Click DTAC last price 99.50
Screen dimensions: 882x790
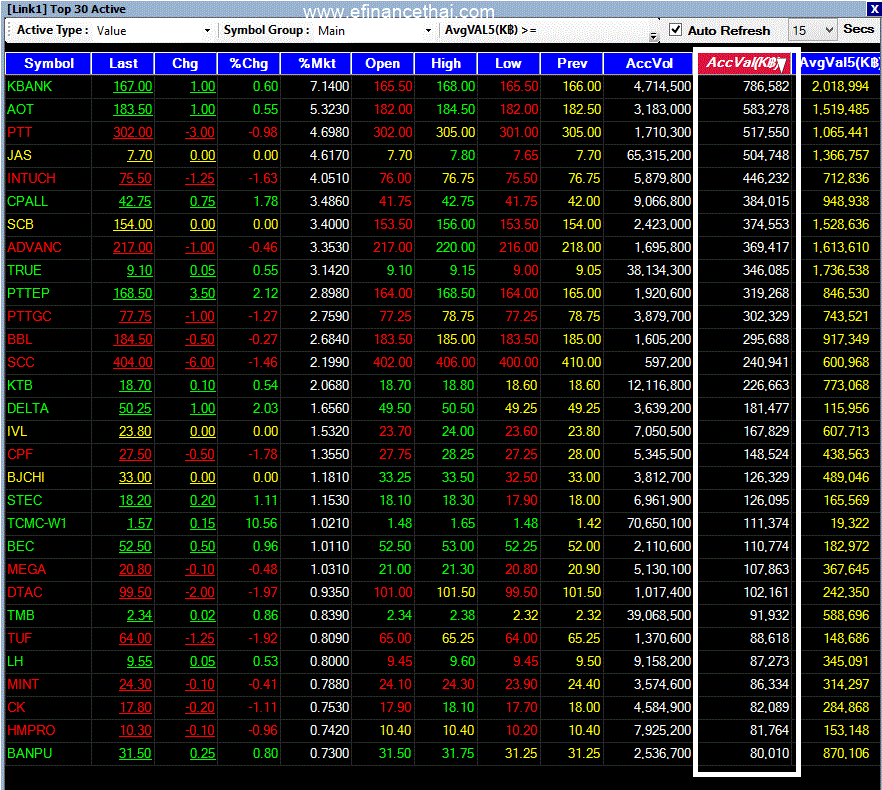point(136,593)
